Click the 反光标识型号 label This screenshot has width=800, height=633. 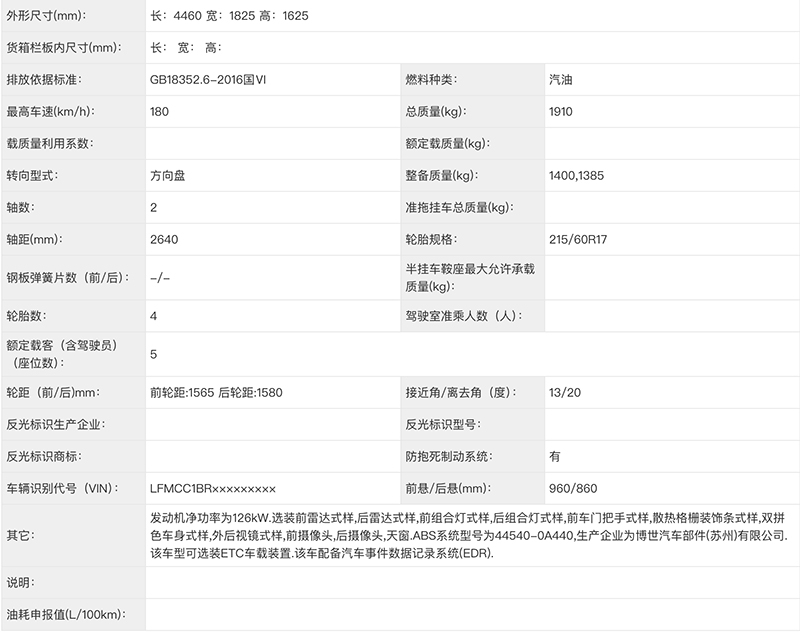point(443,425)
